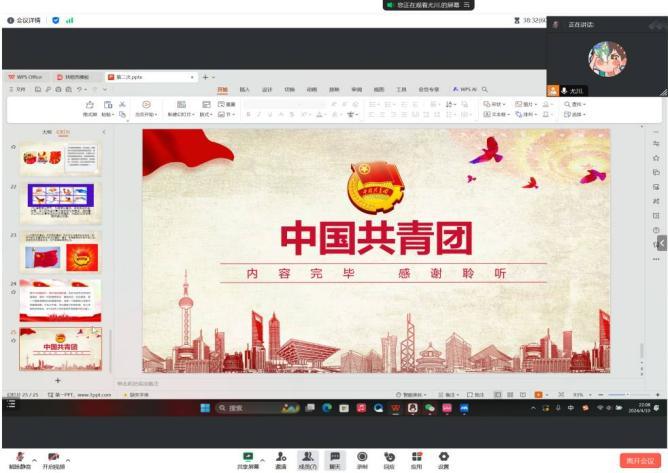Screen dimensions: 668x473
Task: Select the 动画 ribbon tab
Action: tap(312, 89)
